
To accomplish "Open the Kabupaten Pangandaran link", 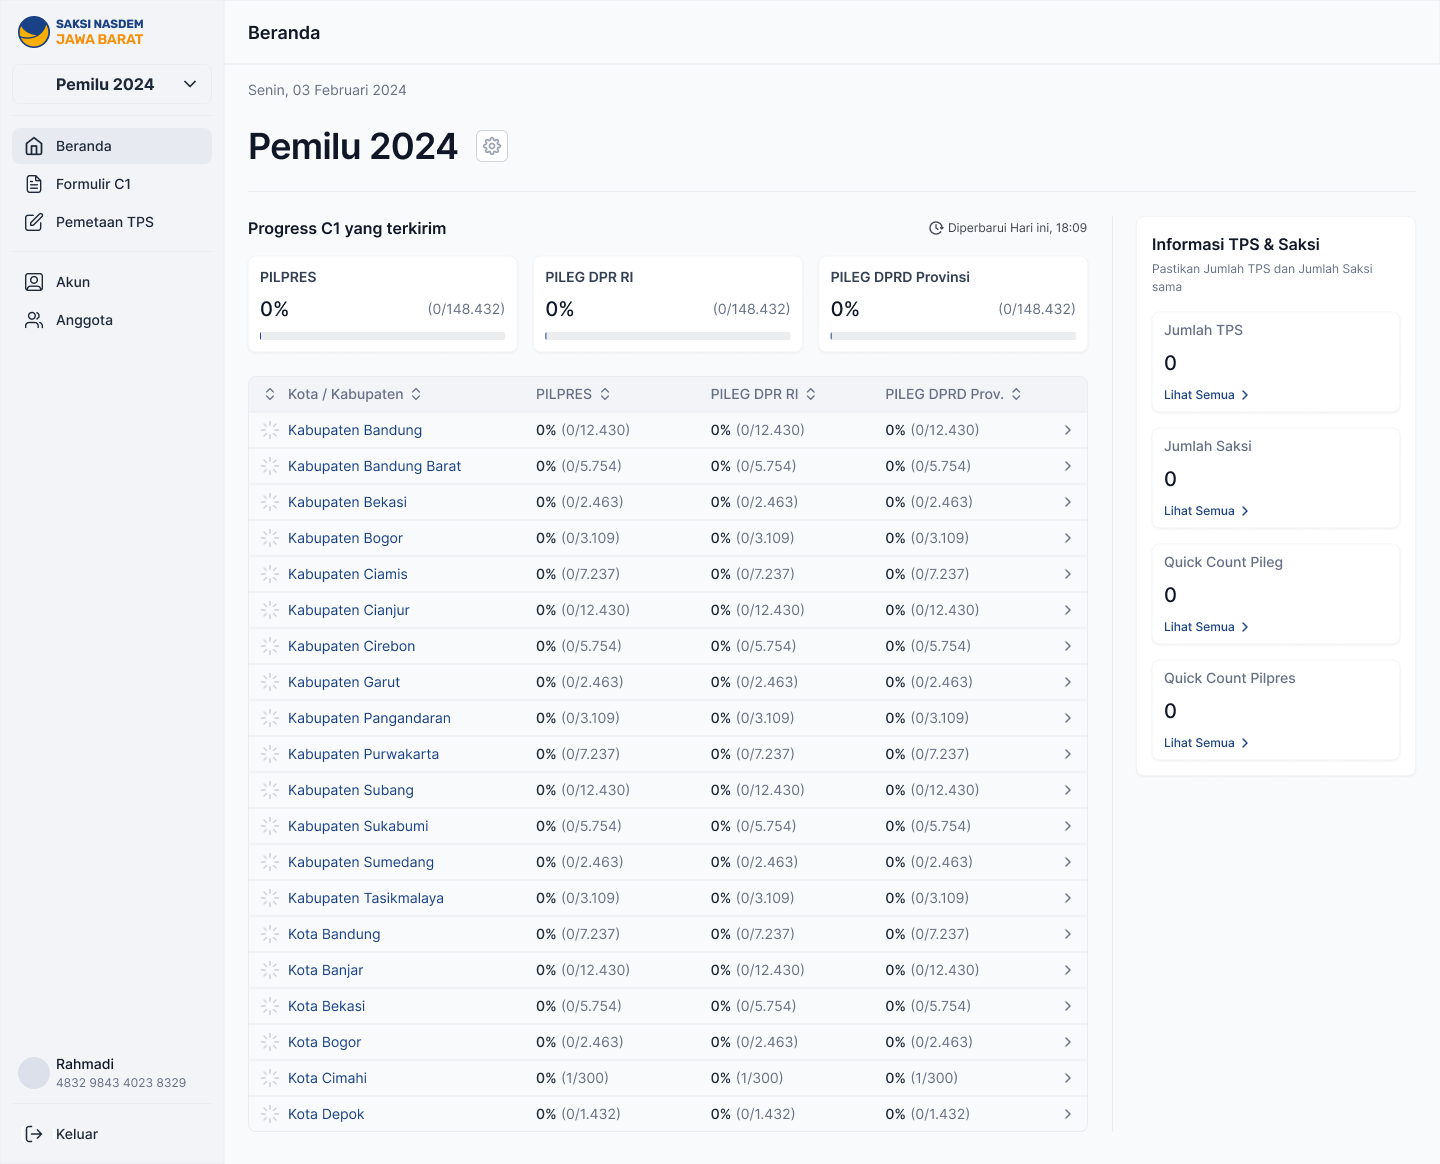I will [369, 718].
